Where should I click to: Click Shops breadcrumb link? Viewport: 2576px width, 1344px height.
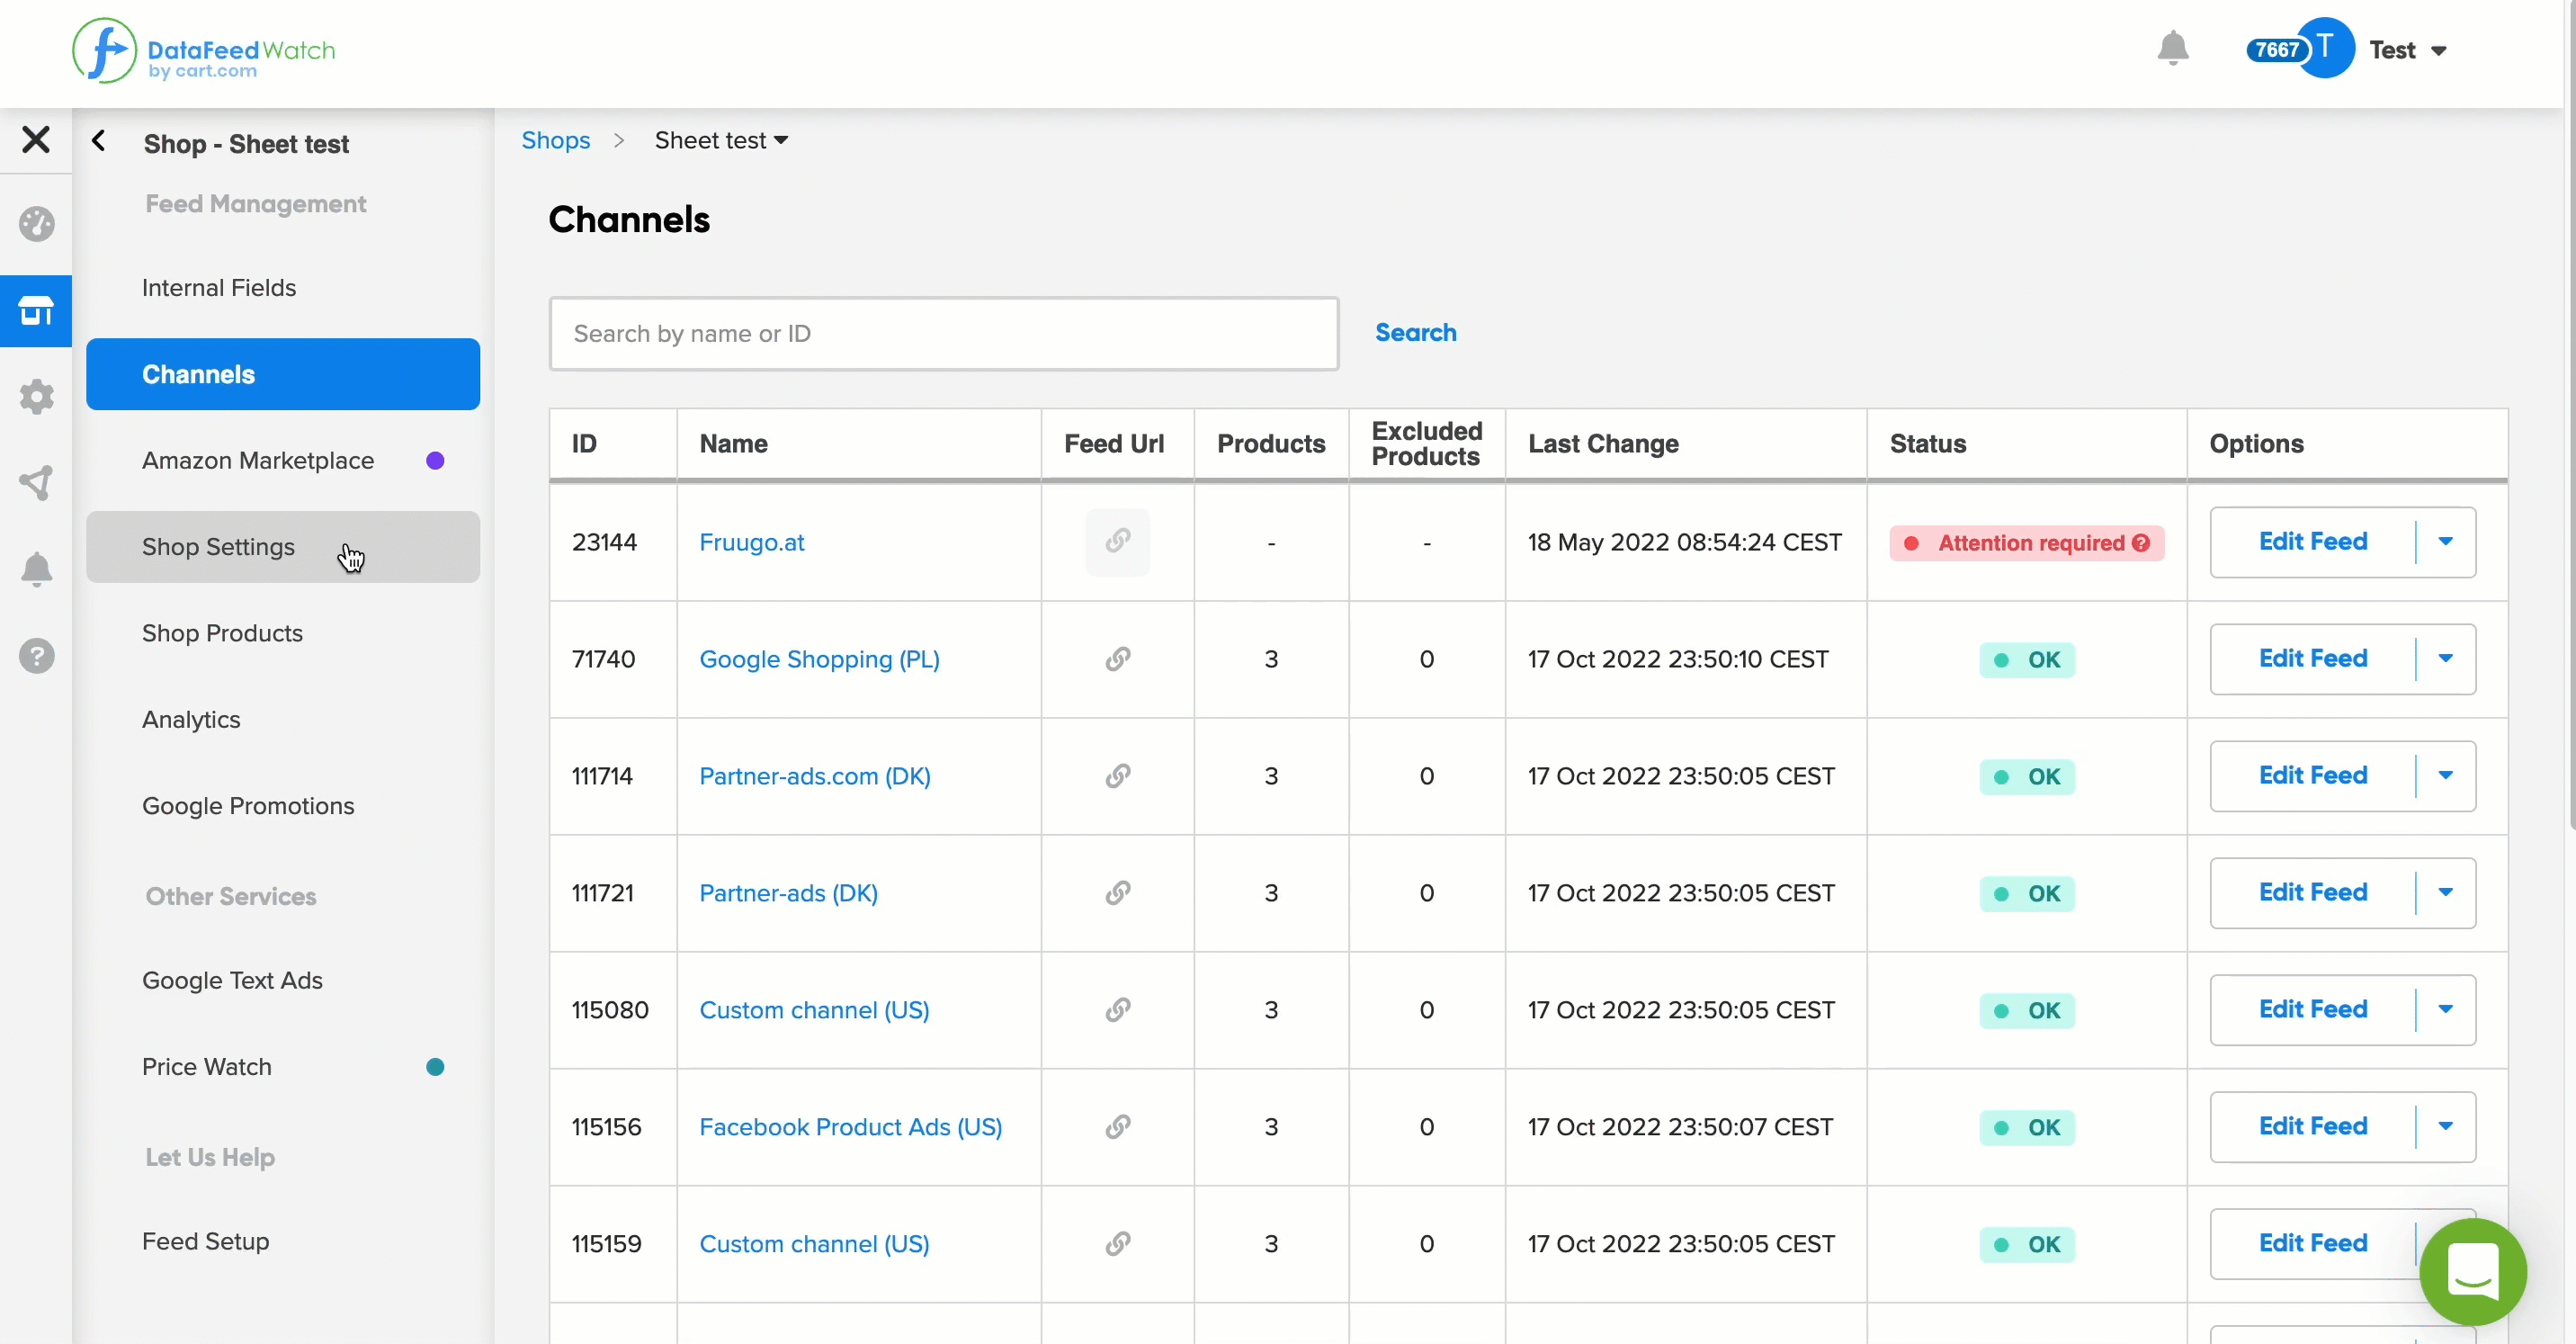(x=556, y=141)
